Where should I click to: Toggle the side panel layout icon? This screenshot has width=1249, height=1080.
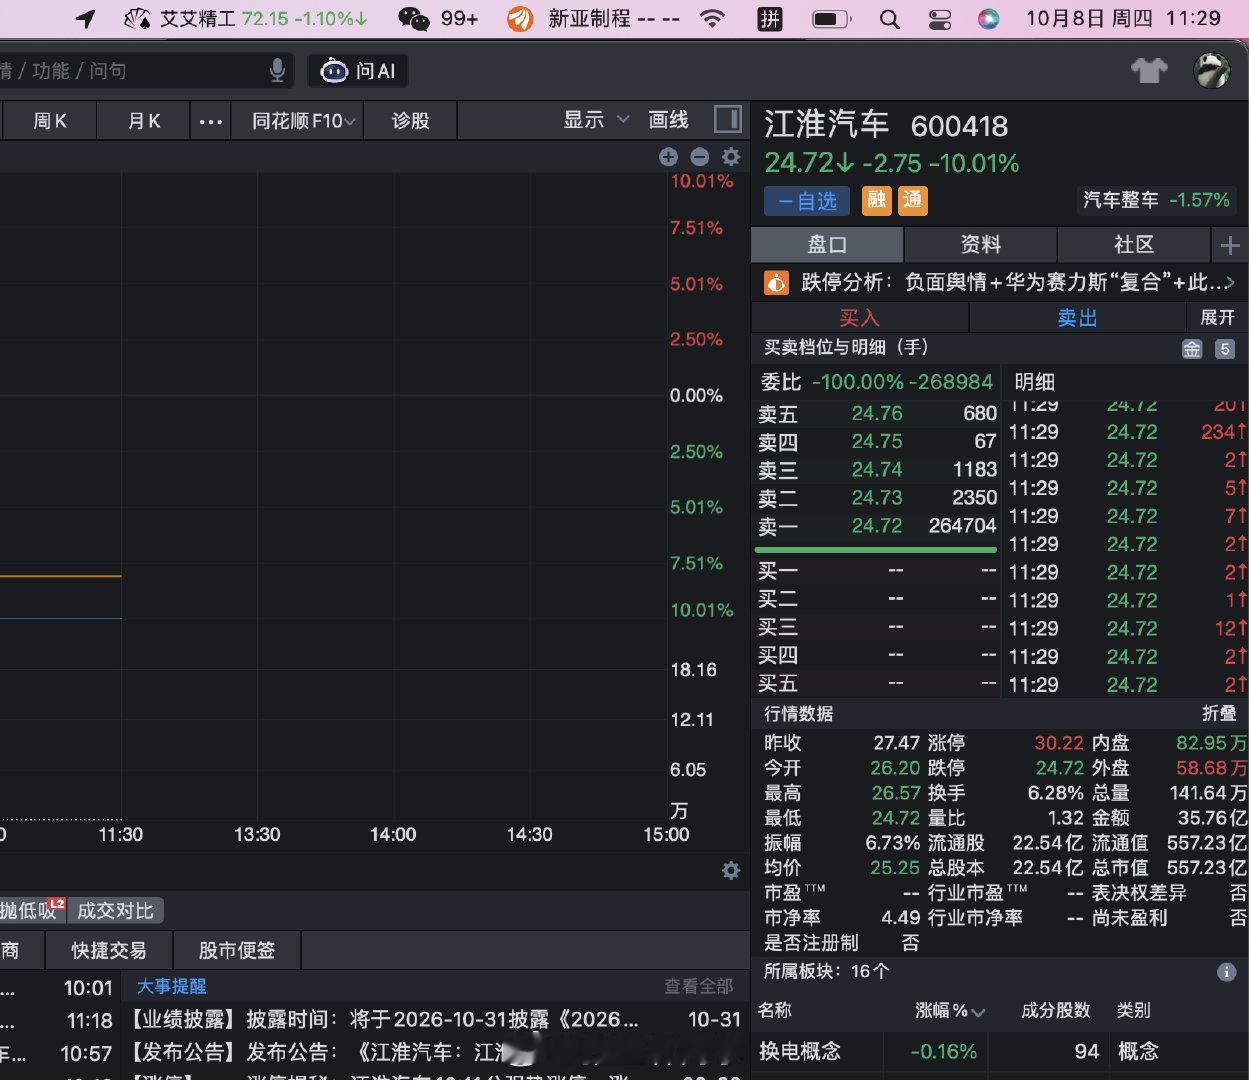tap(728, 120)
